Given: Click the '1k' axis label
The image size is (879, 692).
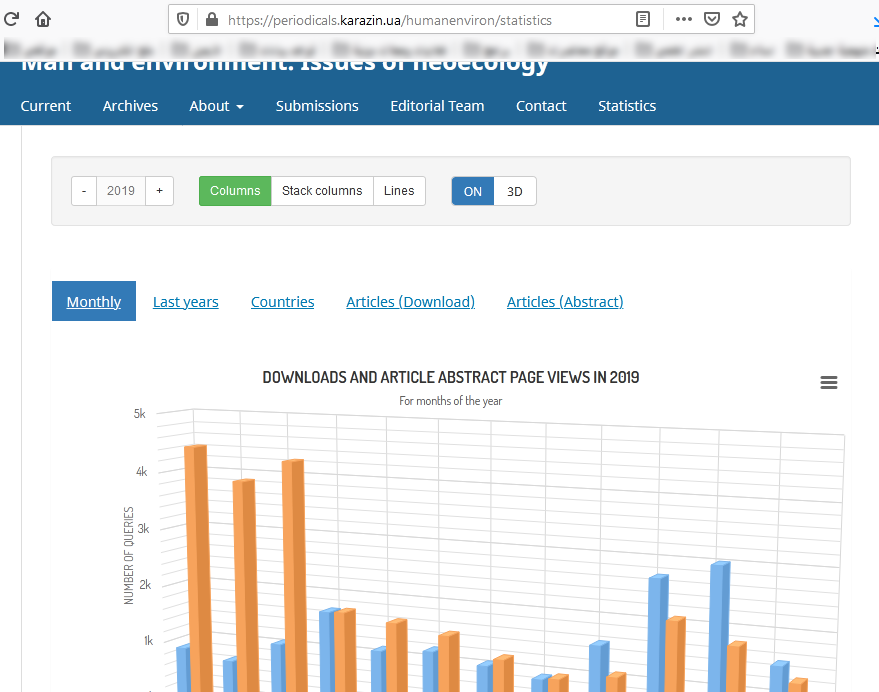Looking at the screenshot, I should (x=148, y=641).
